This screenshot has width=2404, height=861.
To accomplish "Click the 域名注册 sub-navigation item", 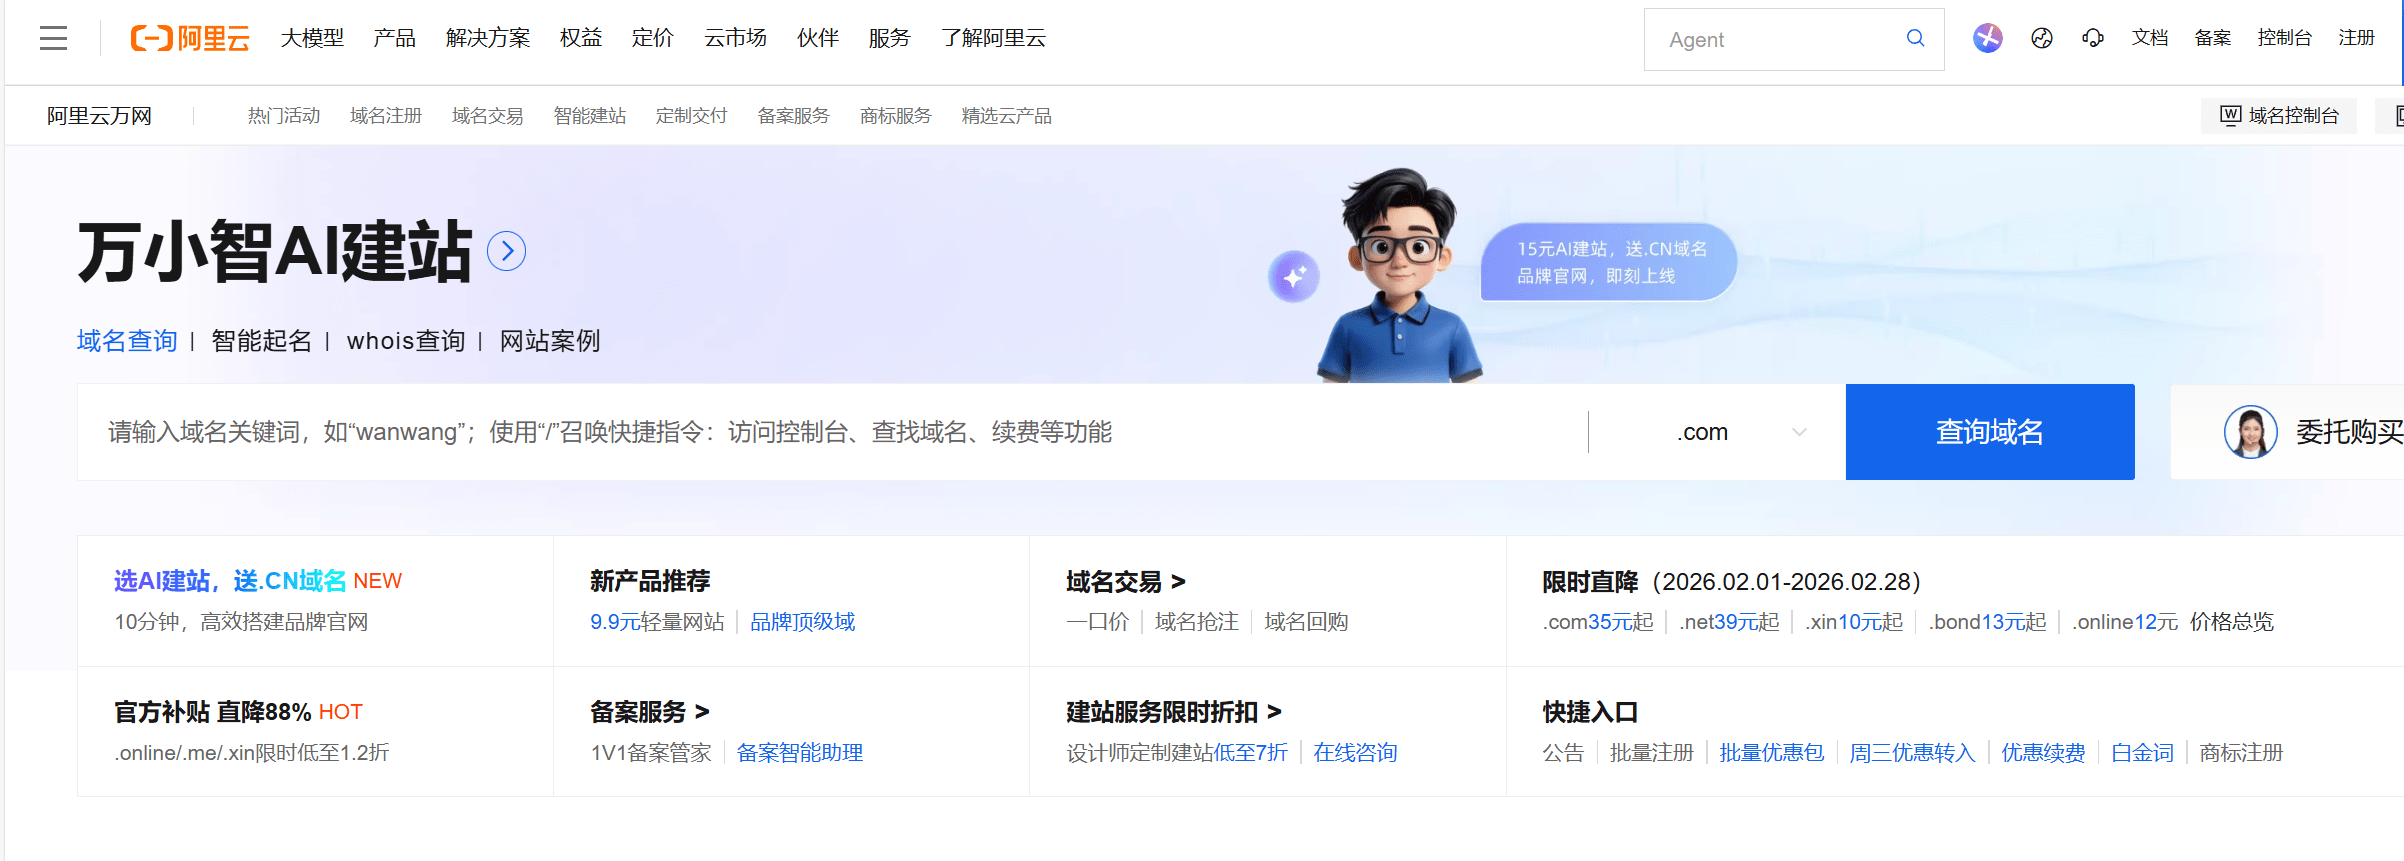I will [x=385, y=116].
